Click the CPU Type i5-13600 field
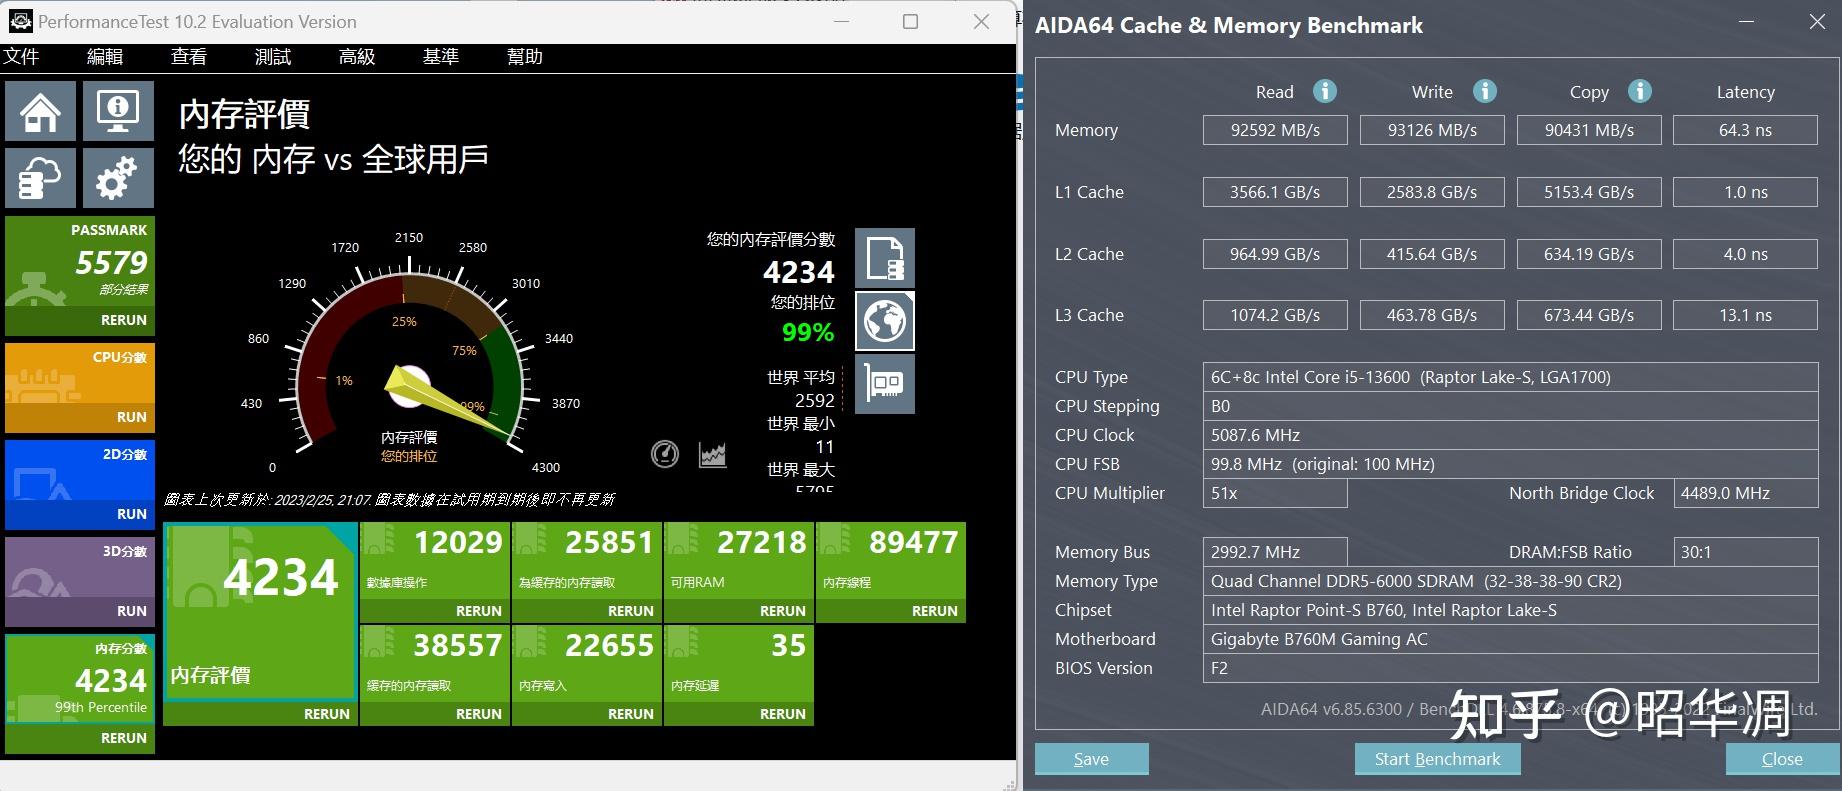This screenshot has width=1842, height=791. (x=1510, y=377)
